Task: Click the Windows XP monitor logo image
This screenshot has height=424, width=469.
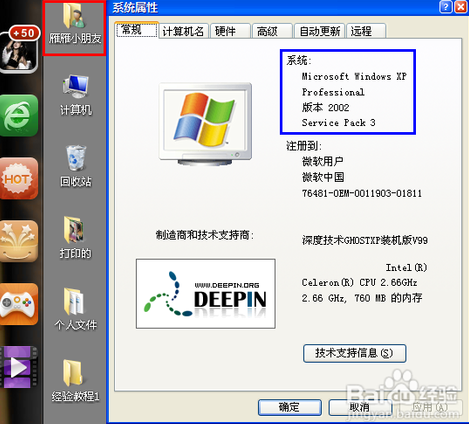Action: coord(205,124)
